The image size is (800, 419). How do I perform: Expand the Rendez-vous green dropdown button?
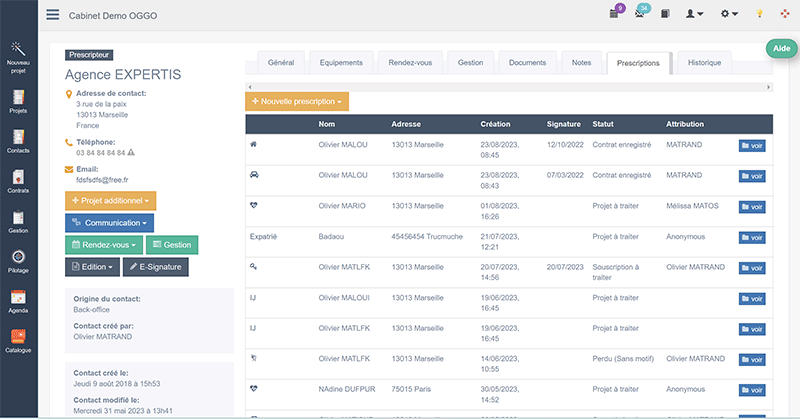[103, 245]
